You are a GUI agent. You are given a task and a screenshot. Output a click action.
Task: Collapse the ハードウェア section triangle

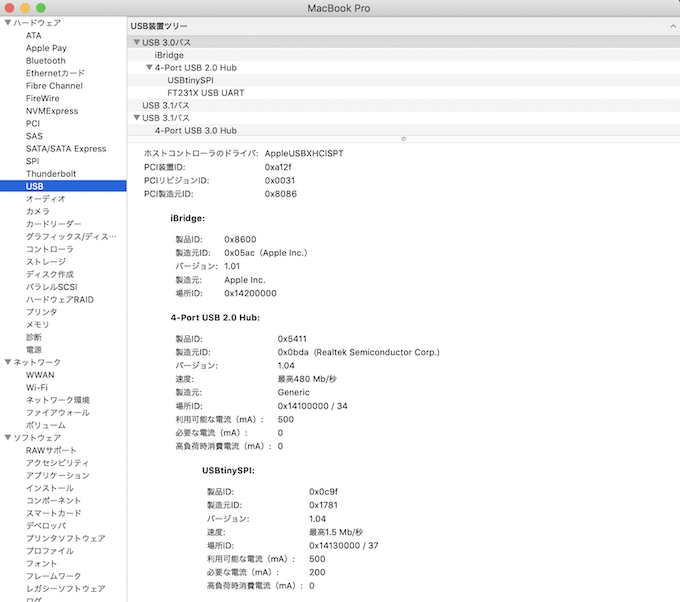click(x=7, y=23)
